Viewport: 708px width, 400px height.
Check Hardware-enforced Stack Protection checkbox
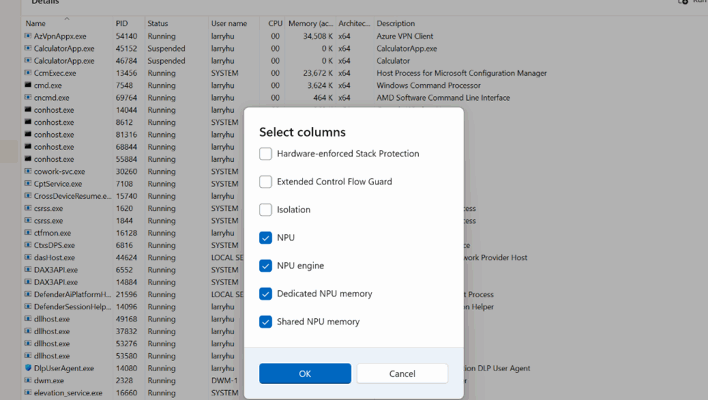coord(266,154)
